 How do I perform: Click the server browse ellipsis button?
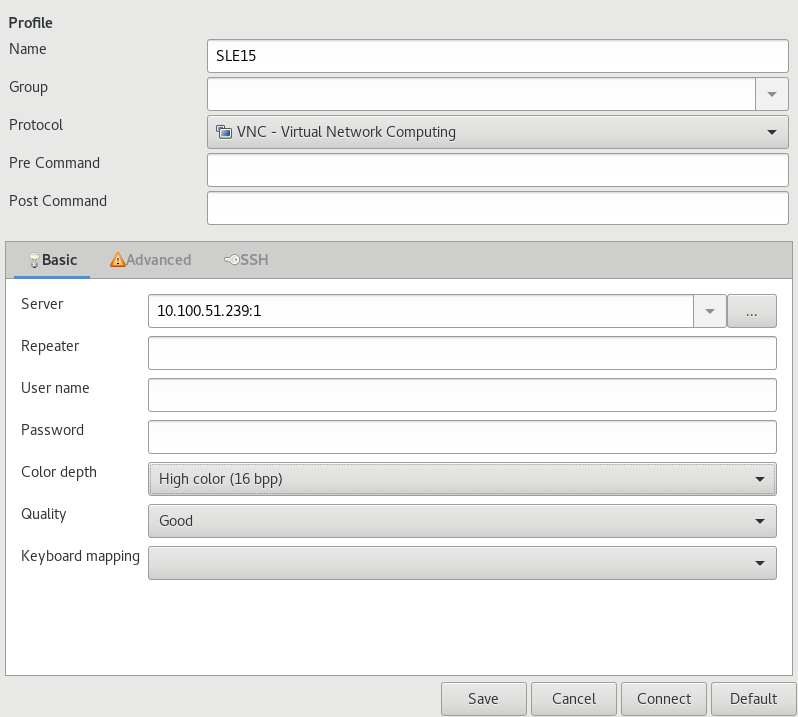click(x=752, y=311)
